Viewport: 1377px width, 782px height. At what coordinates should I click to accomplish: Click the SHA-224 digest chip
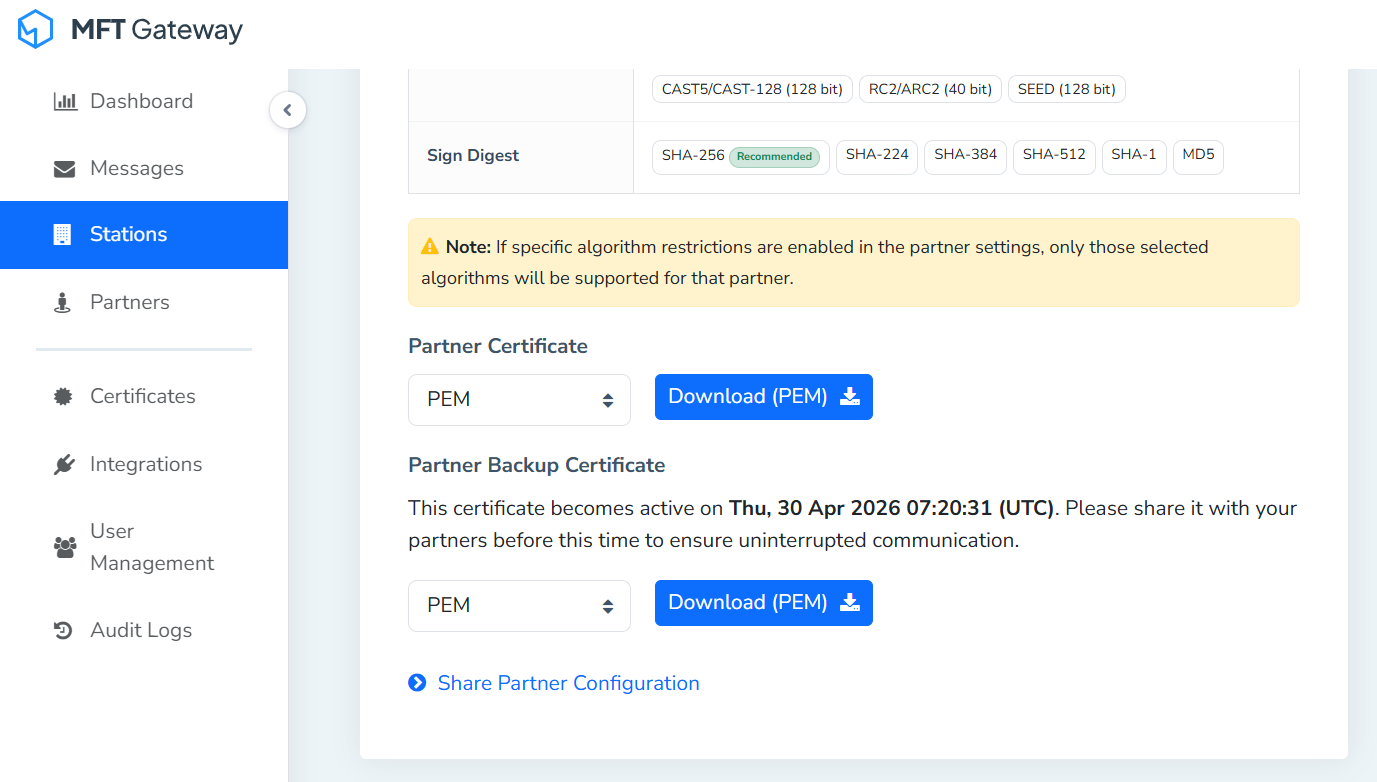point(877,157)
